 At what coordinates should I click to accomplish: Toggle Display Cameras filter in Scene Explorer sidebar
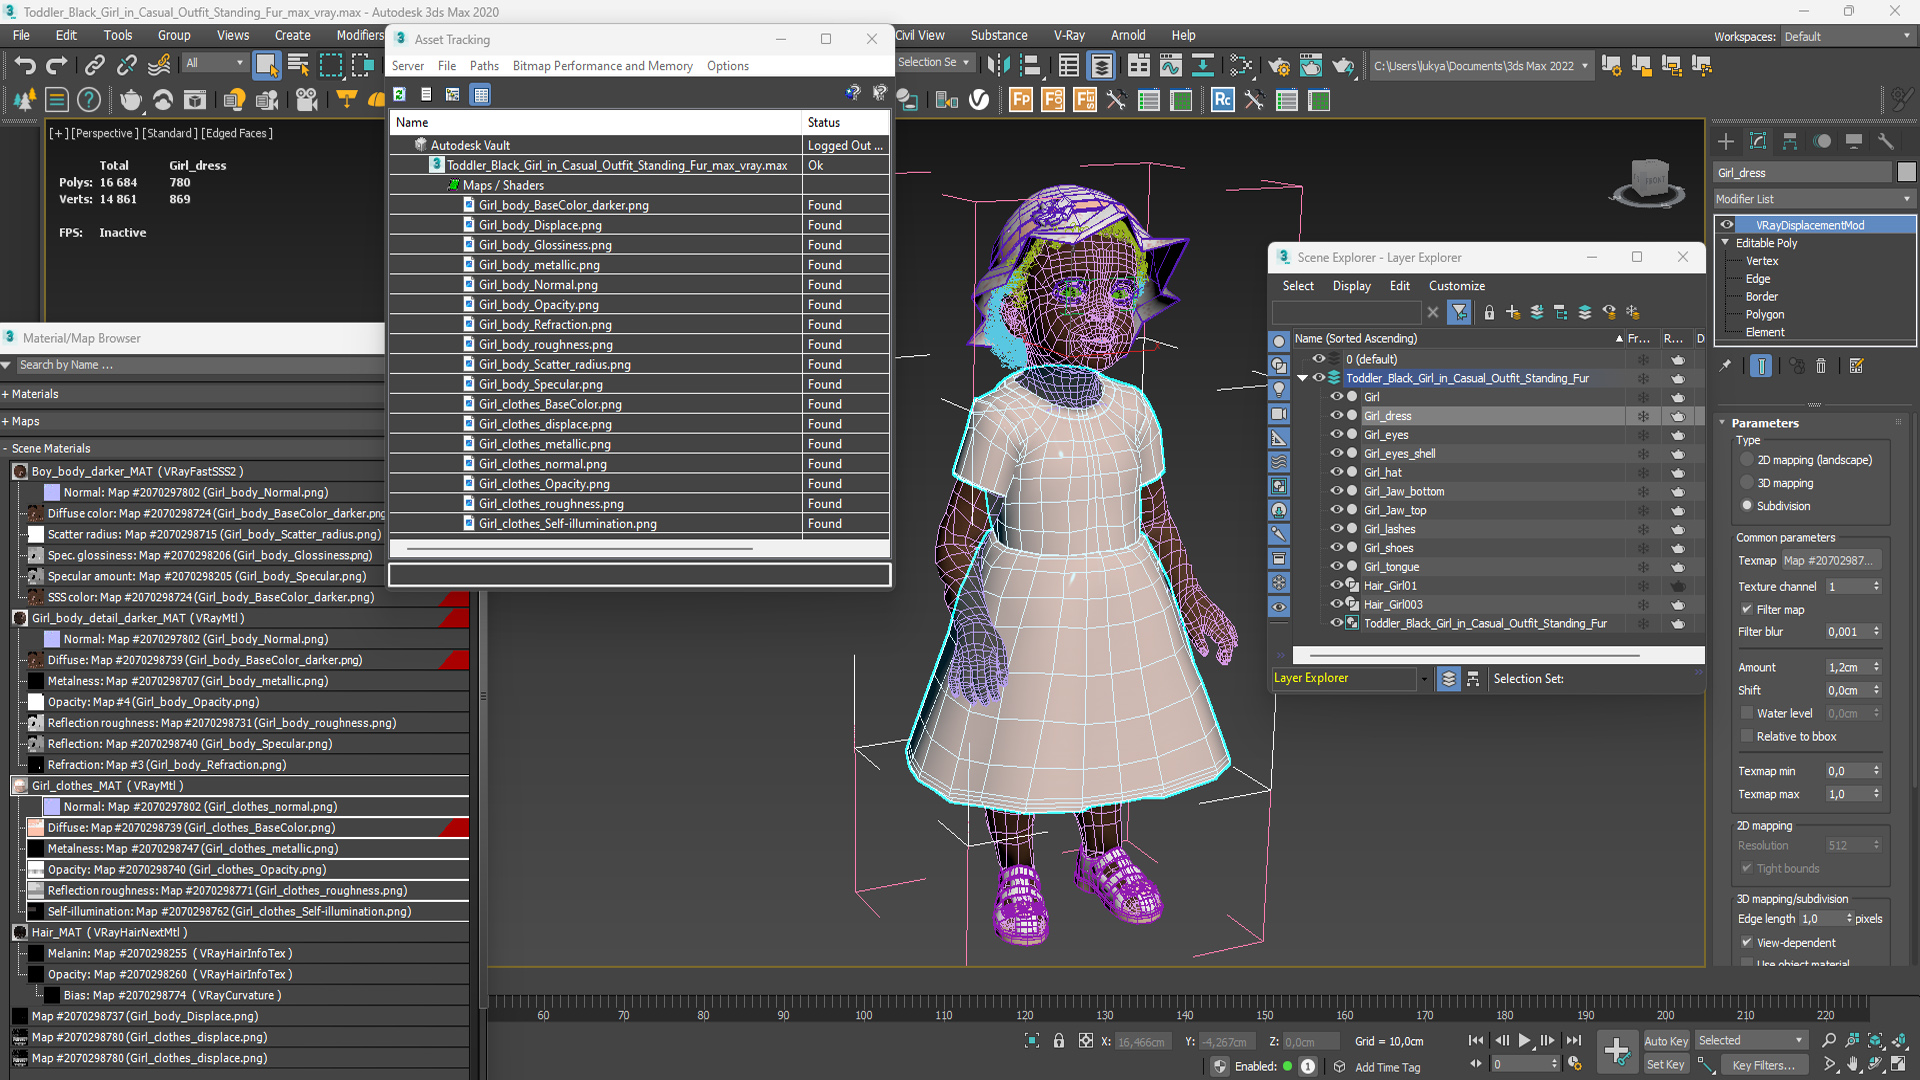pos(1279,413)
